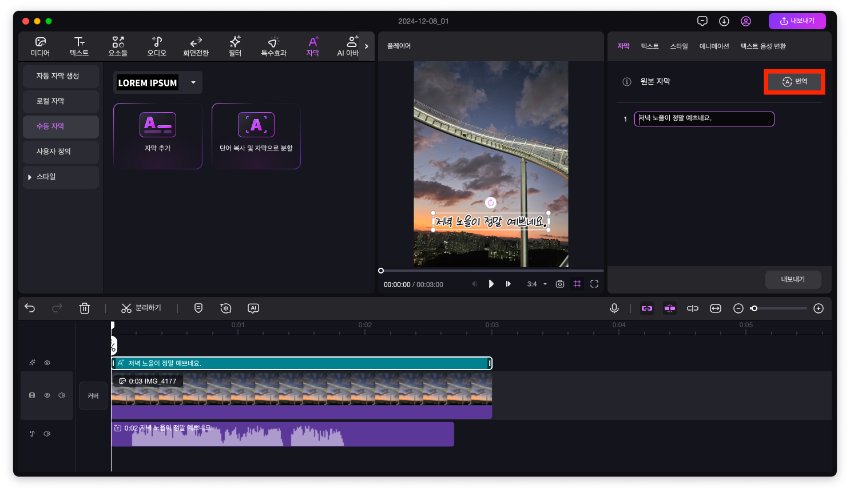The image size is (850, 492).
Task: Toggle the preview grid guide
Action: (x=577, y=284)
